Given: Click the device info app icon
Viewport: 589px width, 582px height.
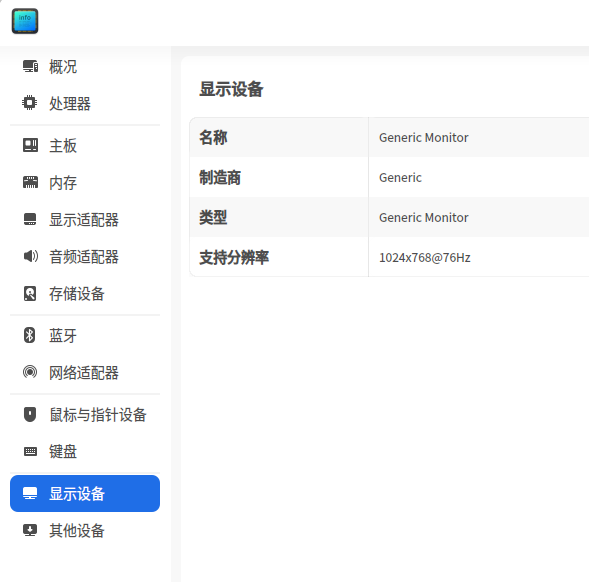Looking at the screenshot, I should [x=25, y=21].
